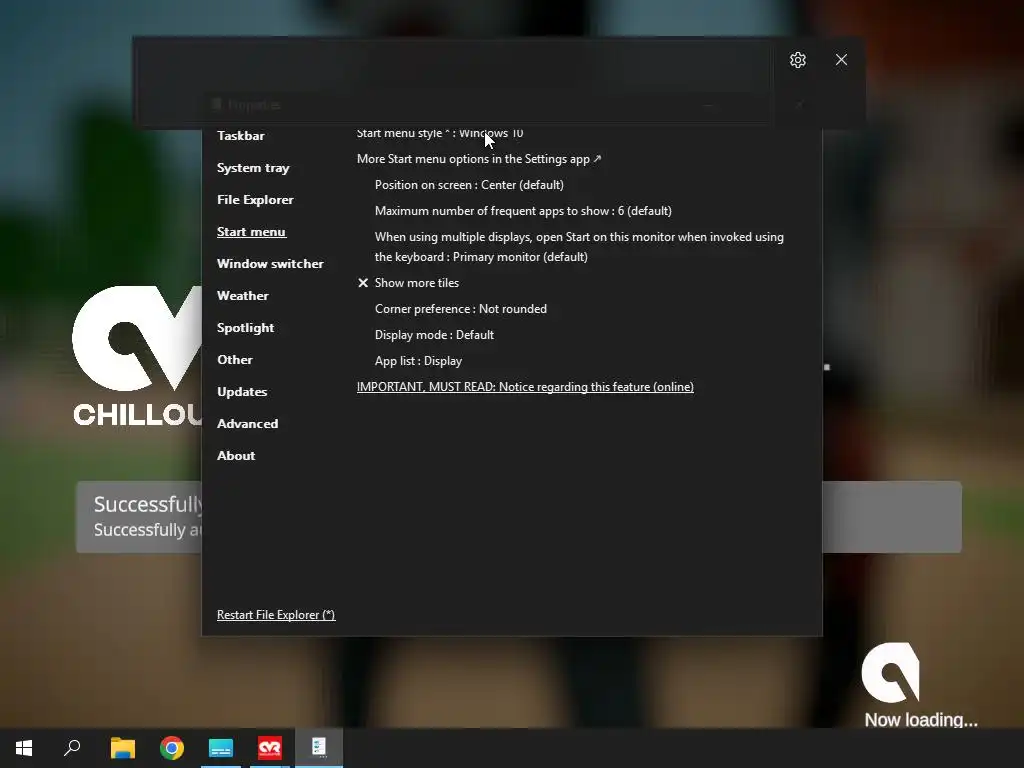Screen dimensions: 1024x768
Task: Change multiple displays Primary monitor setting
Action: (x=579, y=247)
